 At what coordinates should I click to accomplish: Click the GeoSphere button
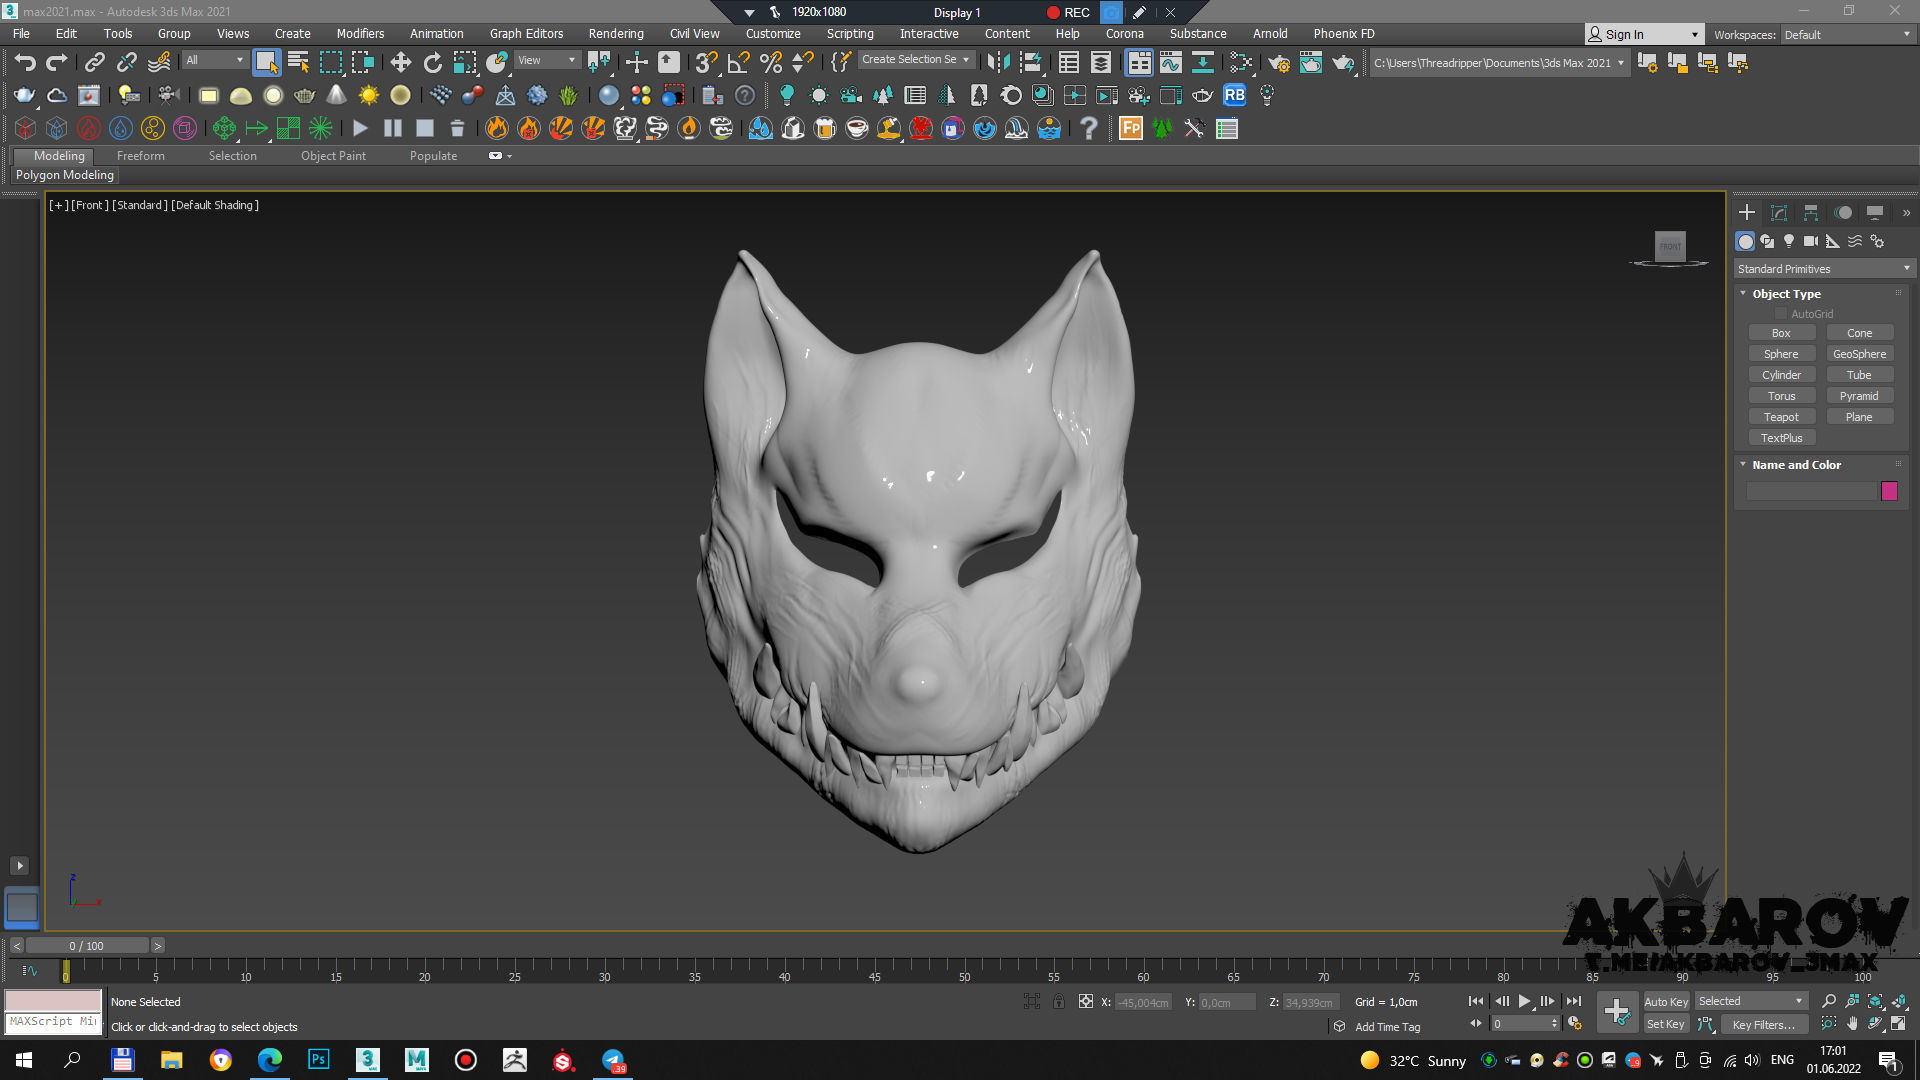point(1859,354)
